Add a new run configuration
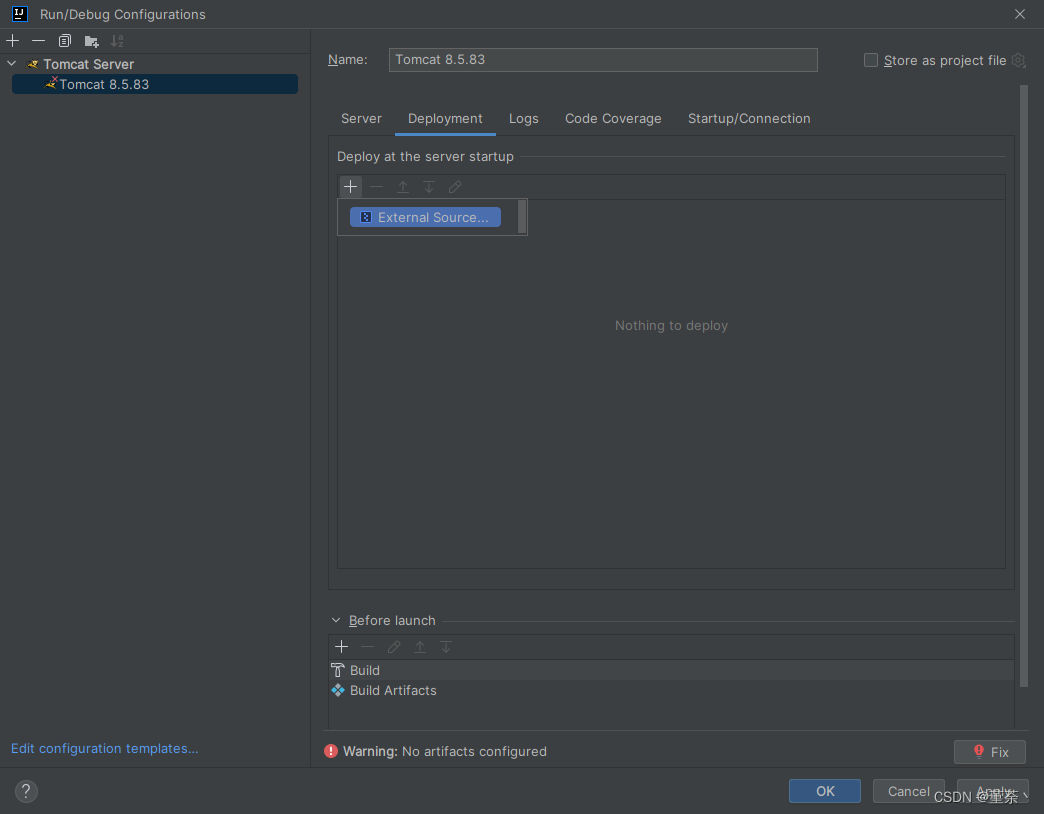 pos(13,41)
